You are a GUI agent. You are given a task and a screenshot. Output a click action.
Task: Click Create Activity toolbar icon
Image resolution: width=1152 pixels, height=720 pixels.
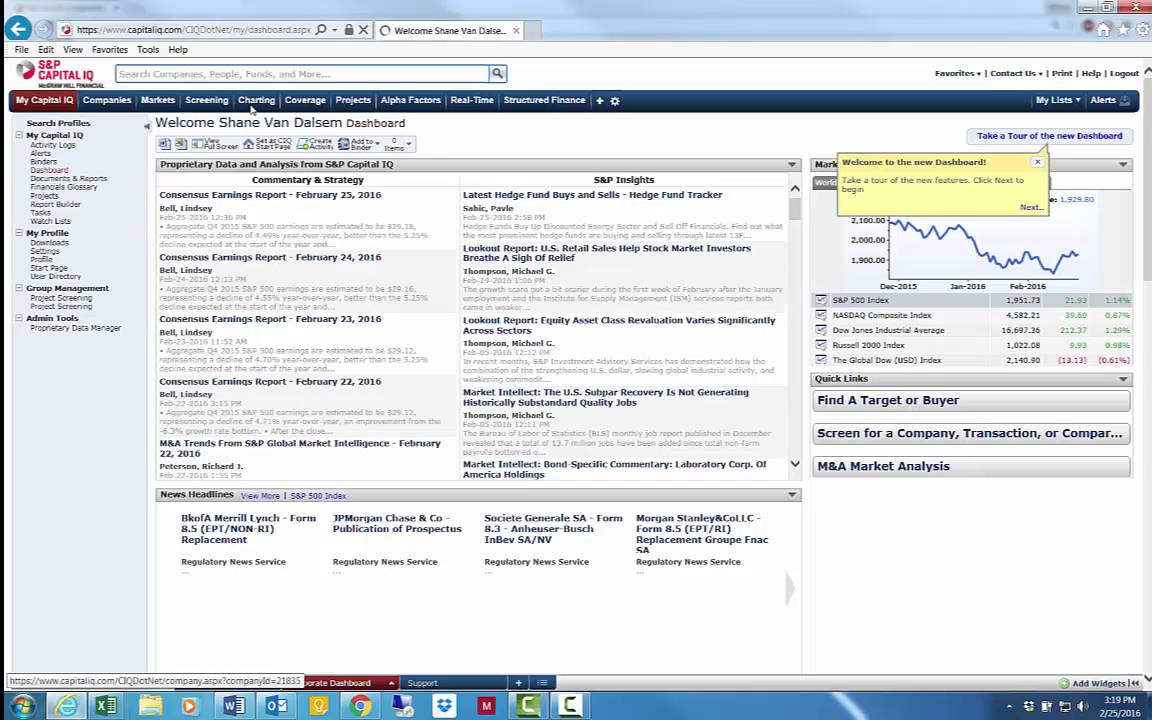(x=315, y=144)
